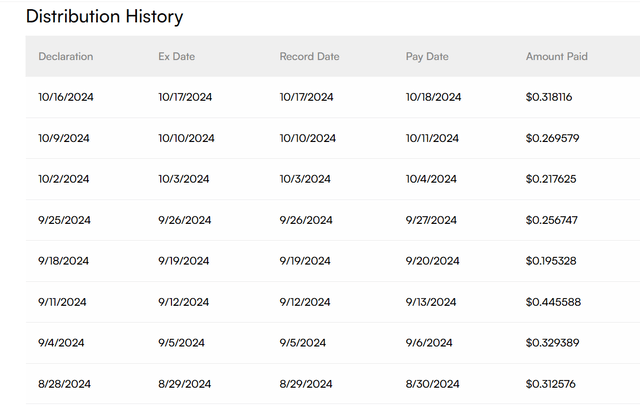Viewport: 640px width, 405px height.
Task: Select the 8/30/2024 pay date cell
Action: (x=431, y=384)
